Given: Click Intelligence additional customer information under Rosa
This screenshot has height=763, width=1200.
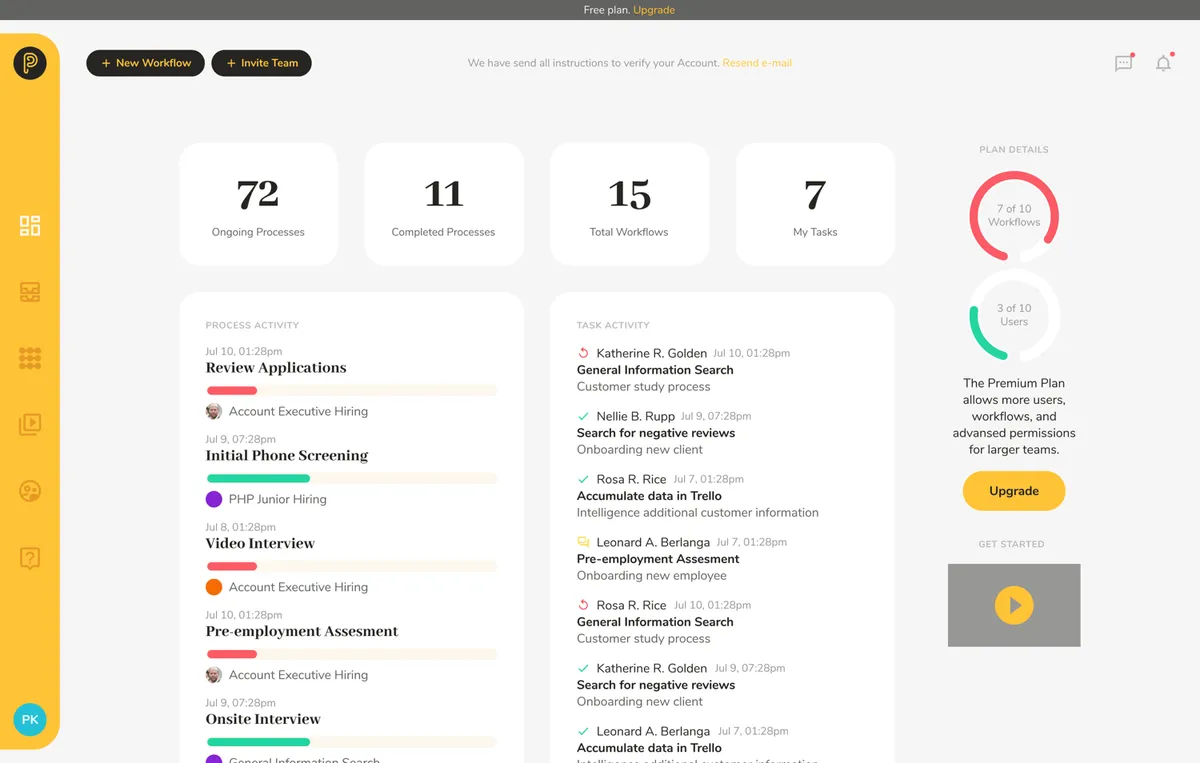Looking at the screenshot, I should (698, 513).
